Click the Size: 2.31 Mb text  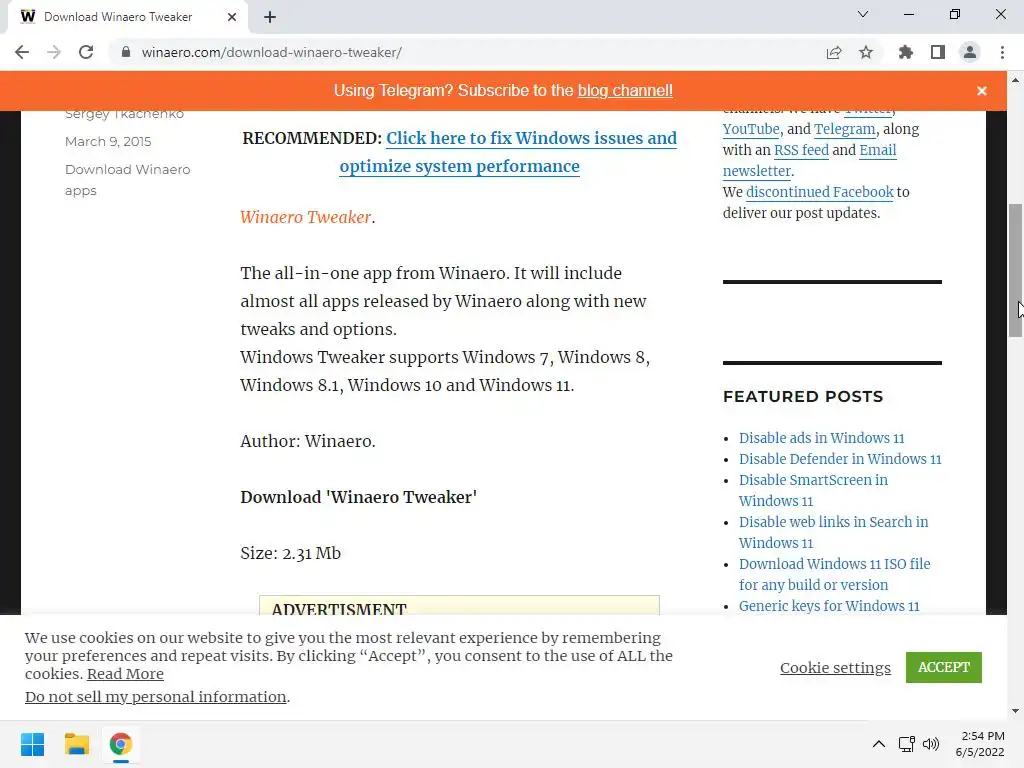(x=291, y=553)
